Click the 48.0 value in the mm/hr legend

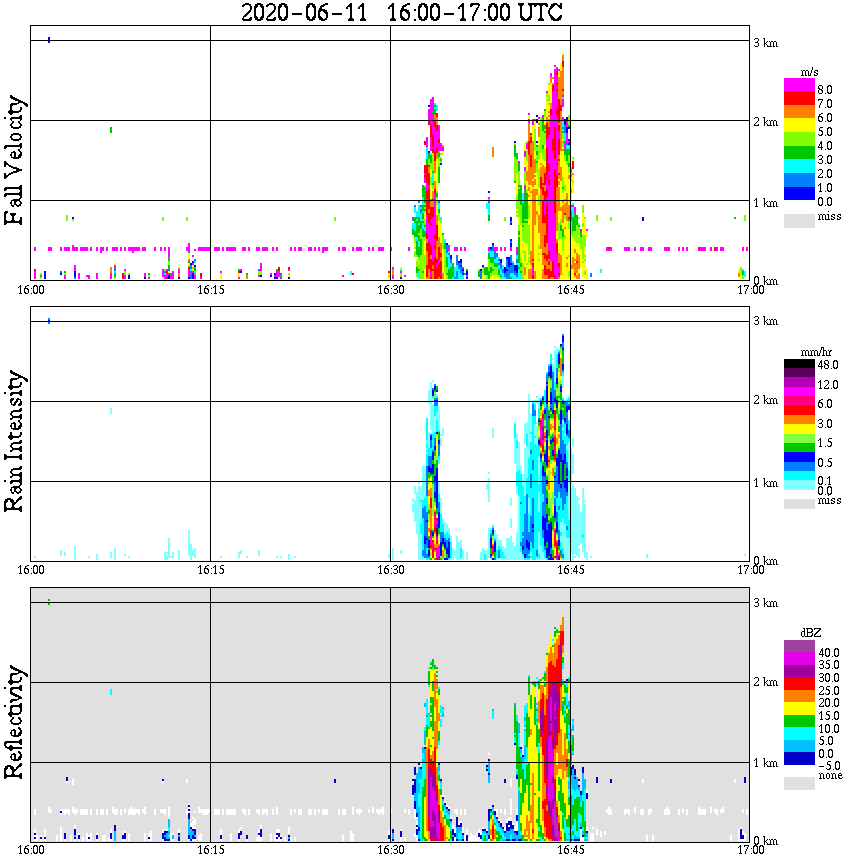pyautogui.click(x=828, y=365)
